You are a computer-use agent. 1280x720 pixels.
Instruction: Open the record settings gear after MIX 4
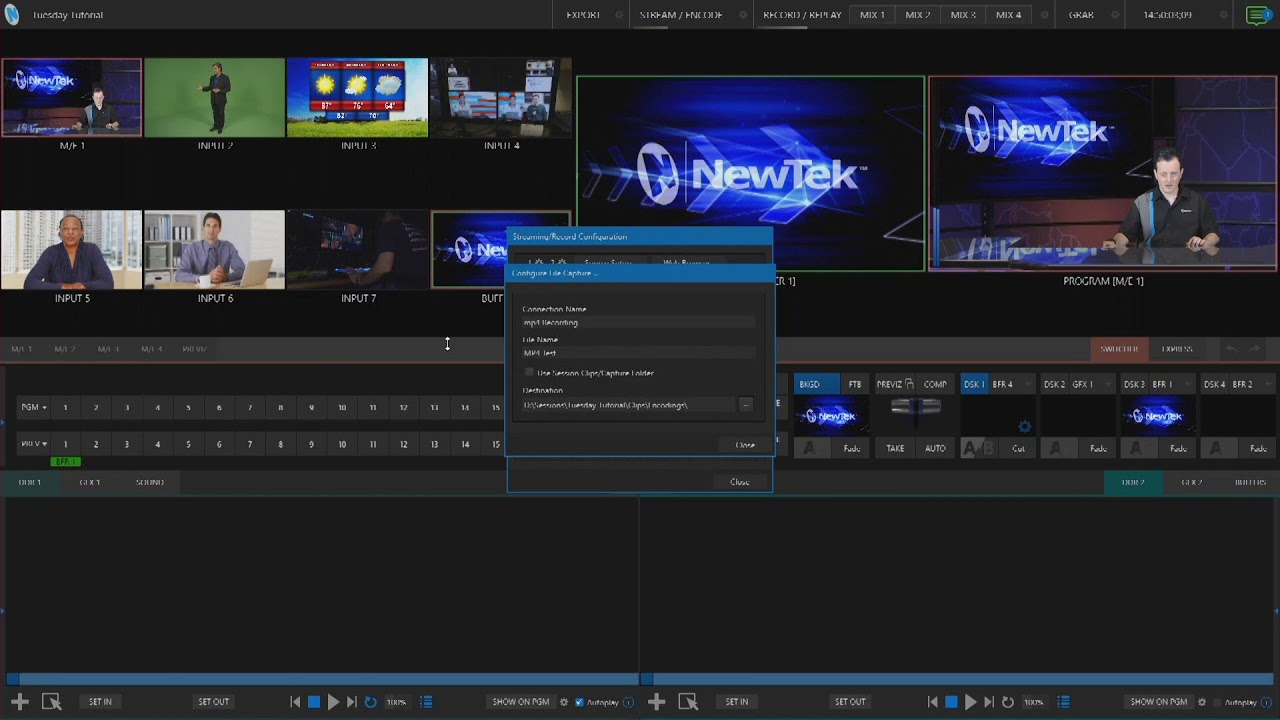[1044, 15]
